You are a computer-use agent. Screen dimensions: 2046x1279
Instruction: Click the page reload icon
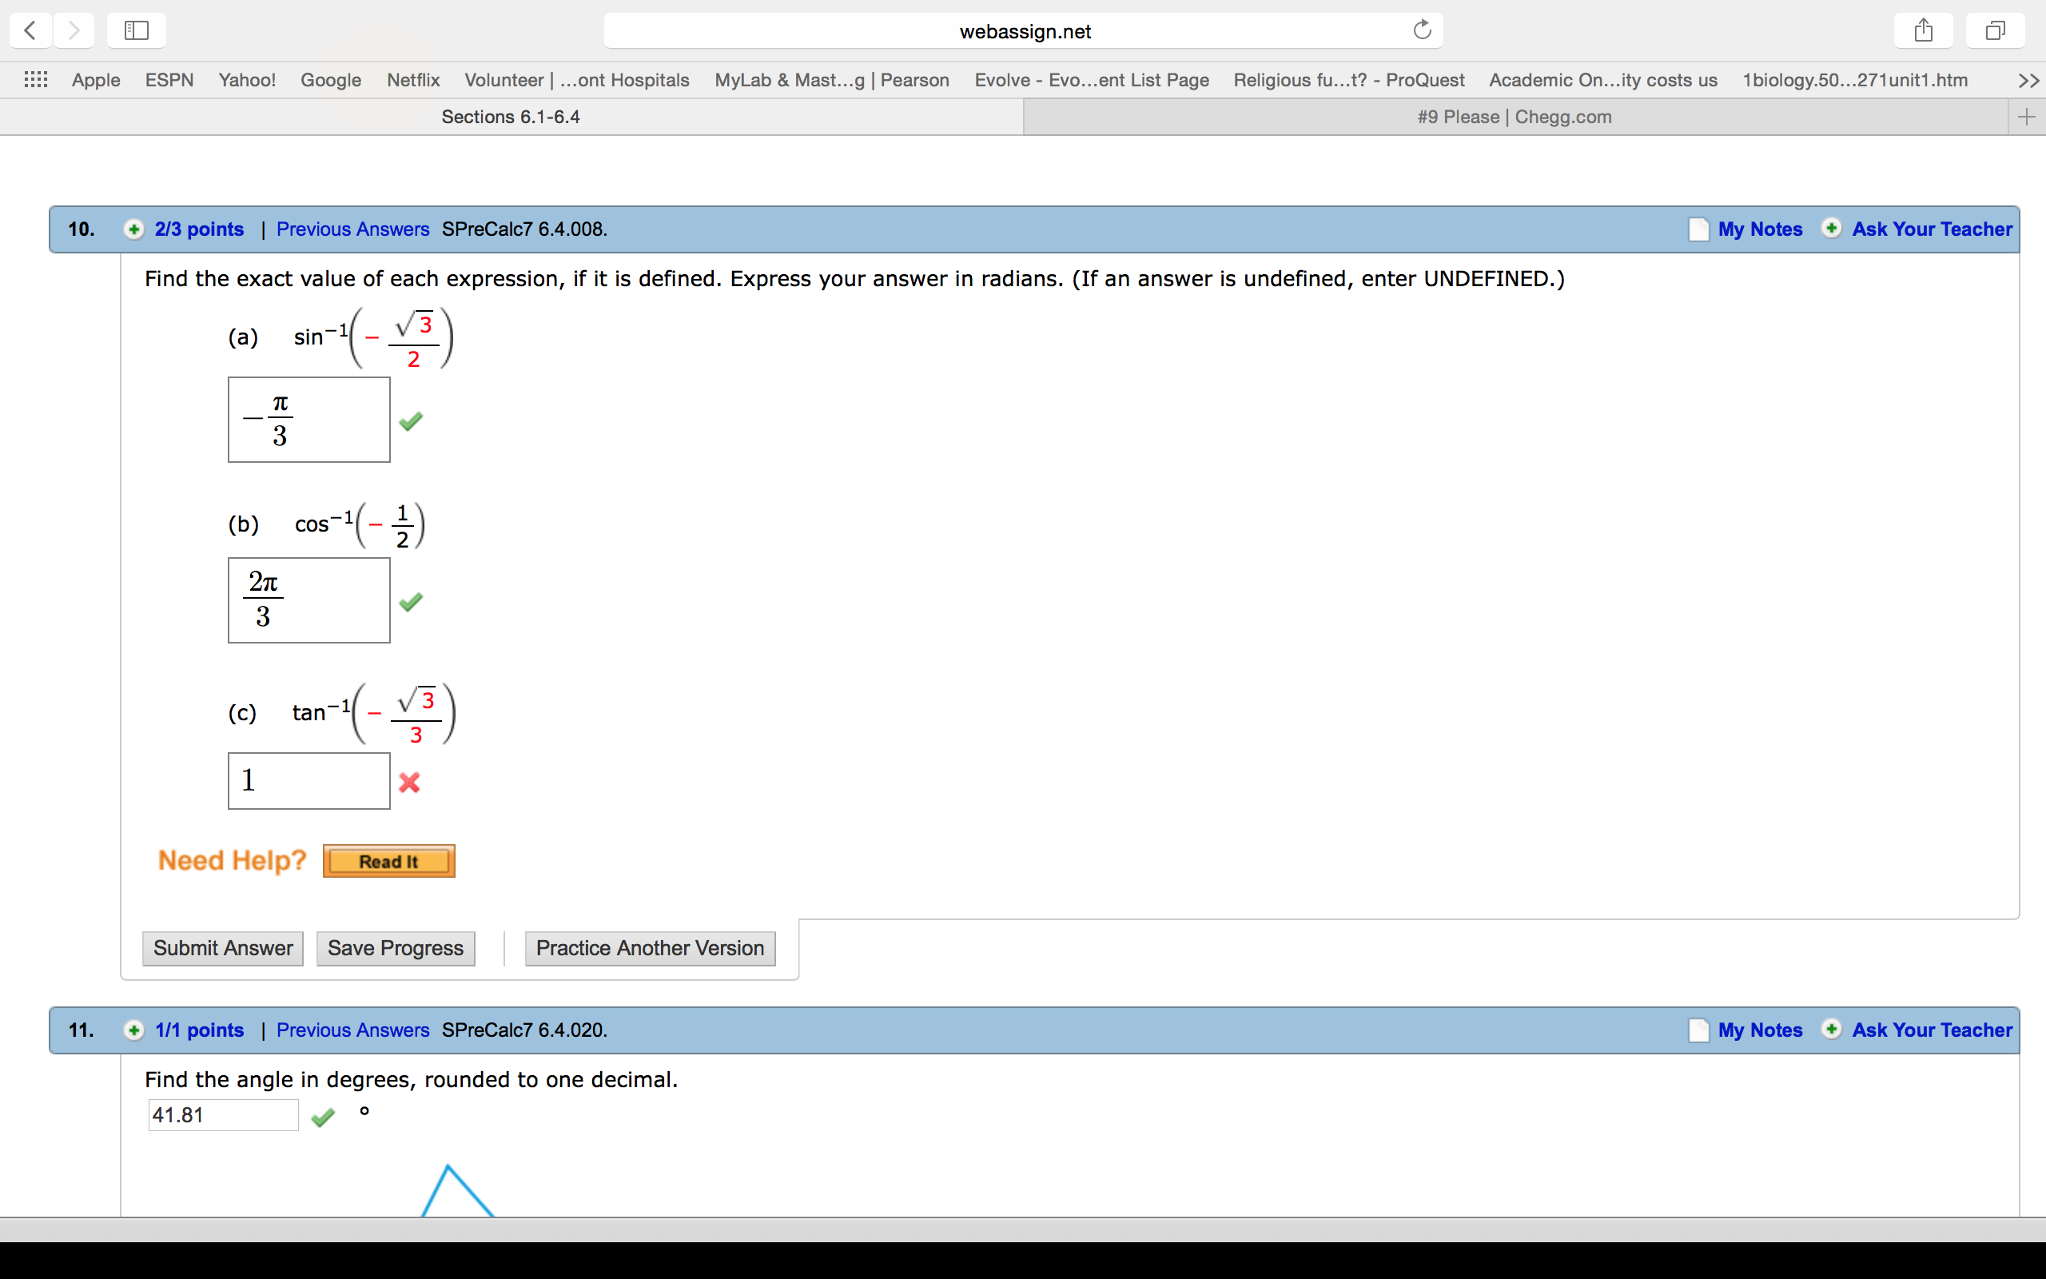[x=1421, y=30]
